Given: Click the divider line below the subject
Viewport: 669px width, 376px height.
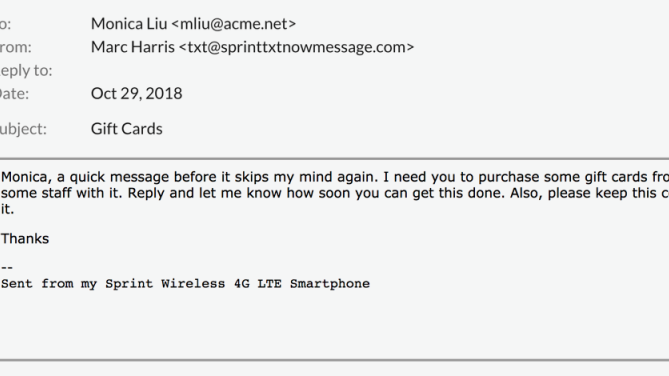Looking at the screenshot, I should pyautogui.click(x=334, y=159).
